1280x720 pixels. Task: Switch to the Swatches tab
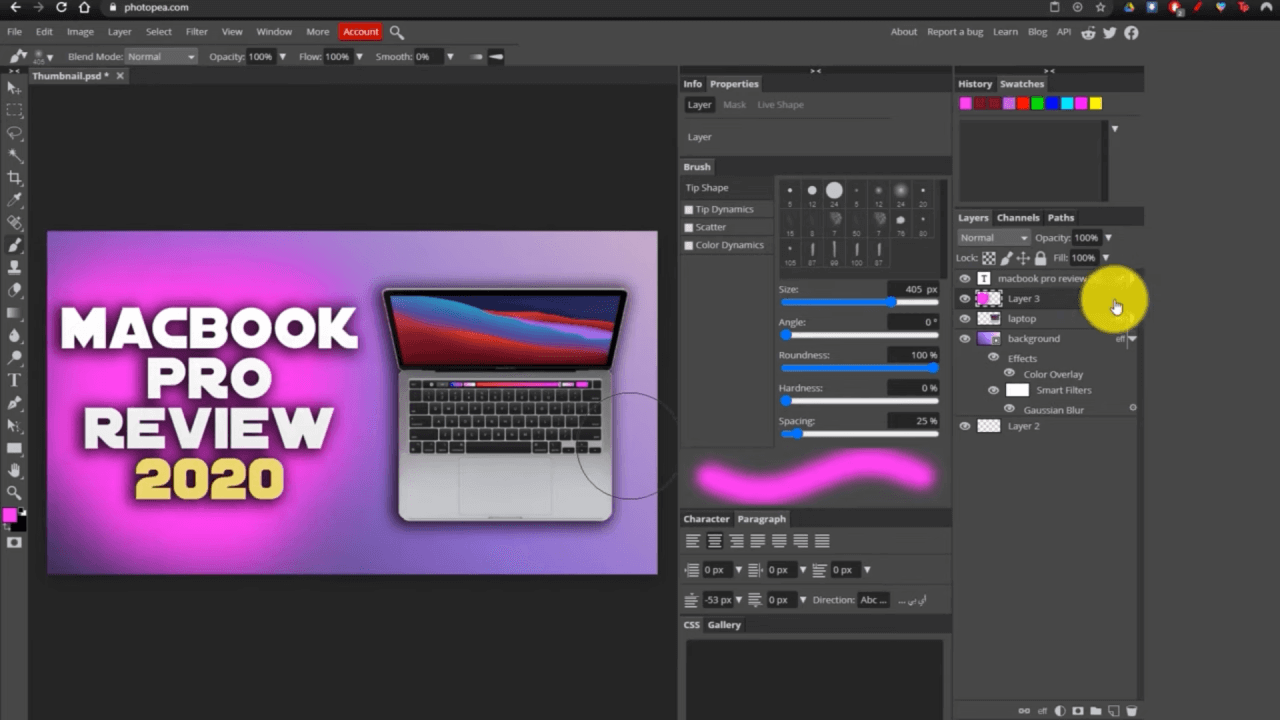tap(1022, 84)
